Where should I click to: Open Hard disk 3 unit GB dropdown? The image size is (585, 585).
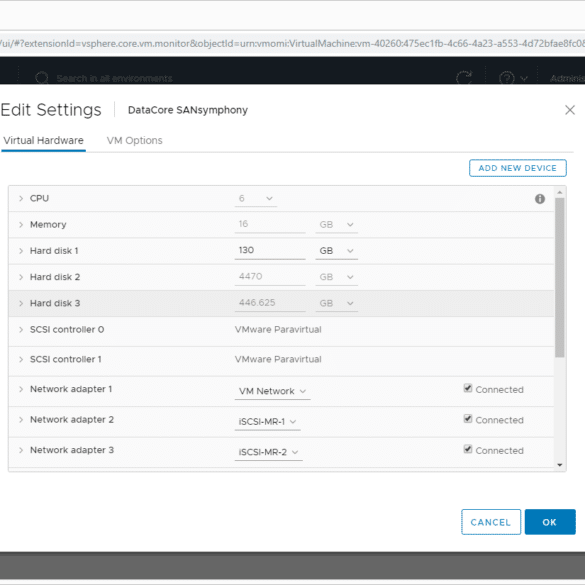[x=337, y=303]
